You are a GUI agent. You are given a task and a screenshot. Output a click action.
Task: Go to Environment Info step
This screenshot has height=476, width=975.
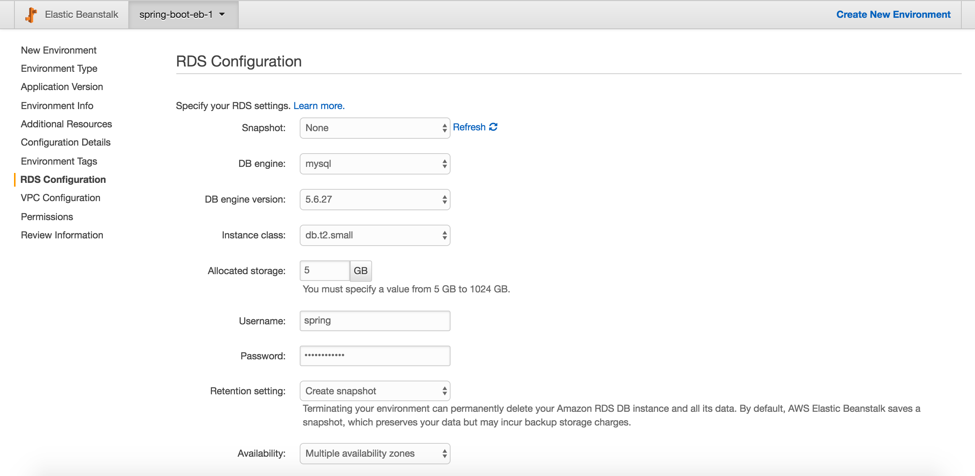(x=57, y=106)
